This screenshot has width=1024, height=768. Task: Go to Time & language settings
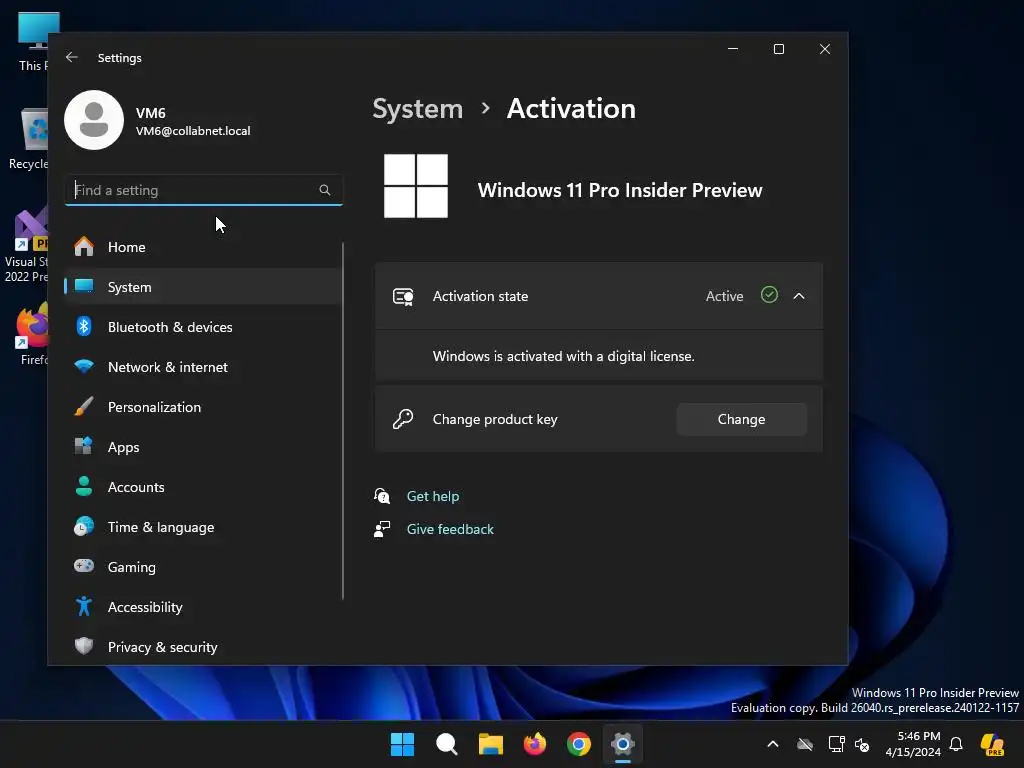click(x=203, y=527)
